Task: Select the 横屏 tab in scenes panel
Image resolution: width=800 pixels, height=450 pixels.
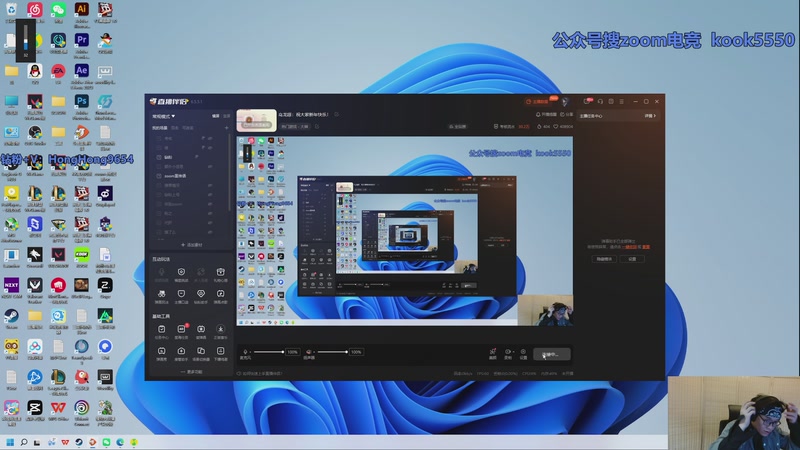Action: click(175, 128)
